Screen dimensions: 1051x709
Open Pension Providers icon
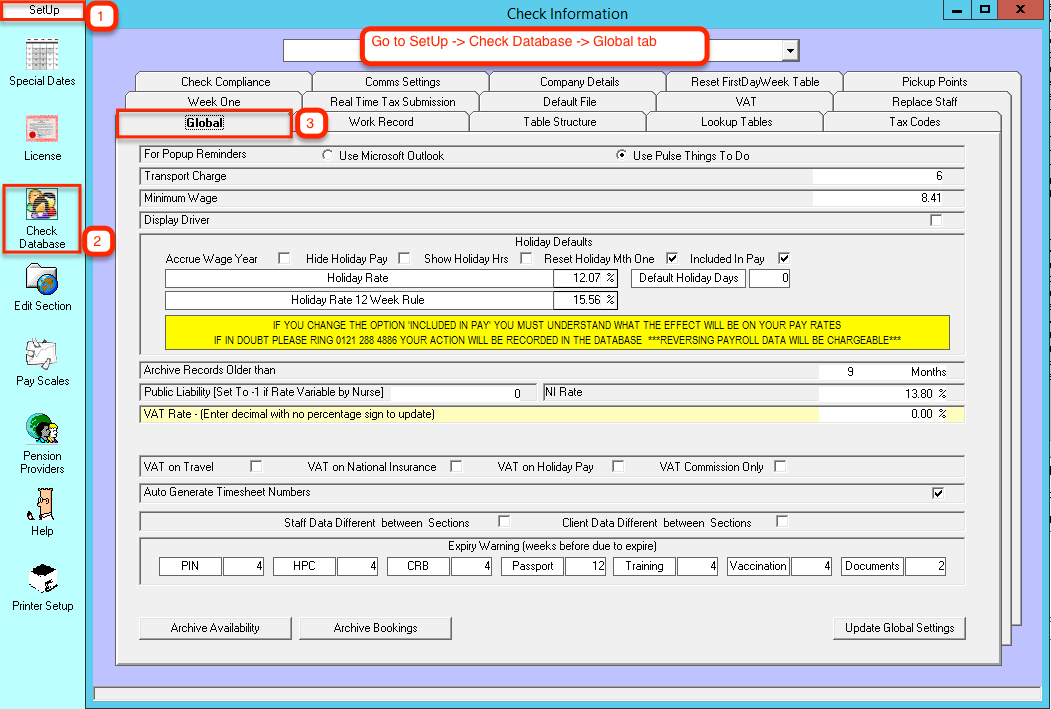pos(42,429)
